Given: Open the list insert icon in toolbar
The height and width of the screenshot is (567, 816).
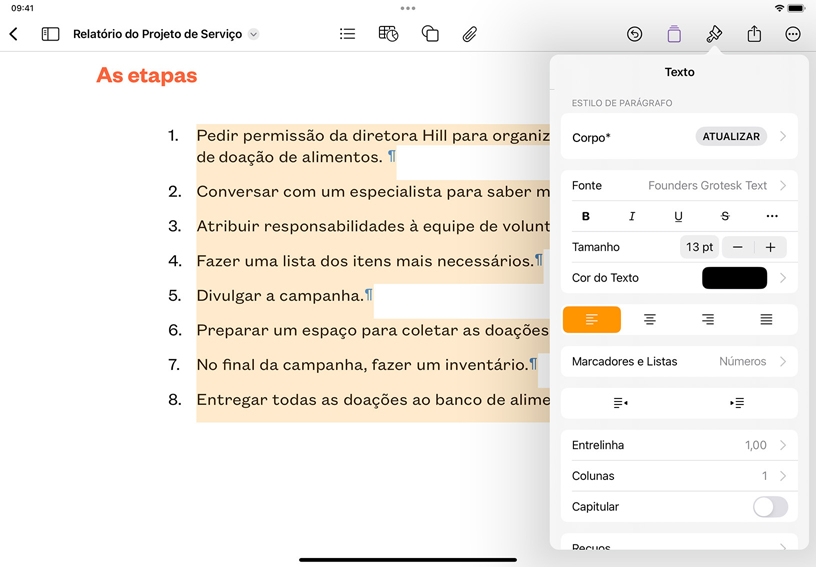Looking at the screenshot, I should (347, 34).
